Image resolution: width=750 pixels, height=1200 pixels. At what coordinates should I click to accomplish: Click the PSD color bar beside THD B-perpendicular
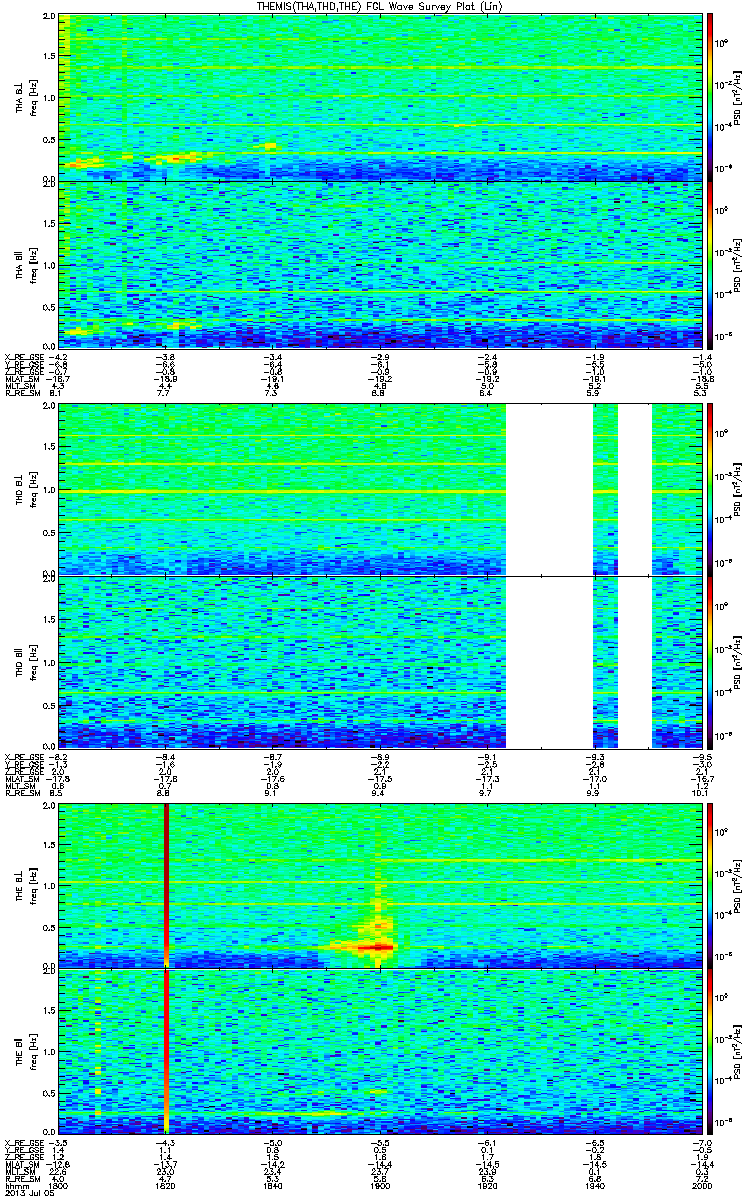click(710, 489)
